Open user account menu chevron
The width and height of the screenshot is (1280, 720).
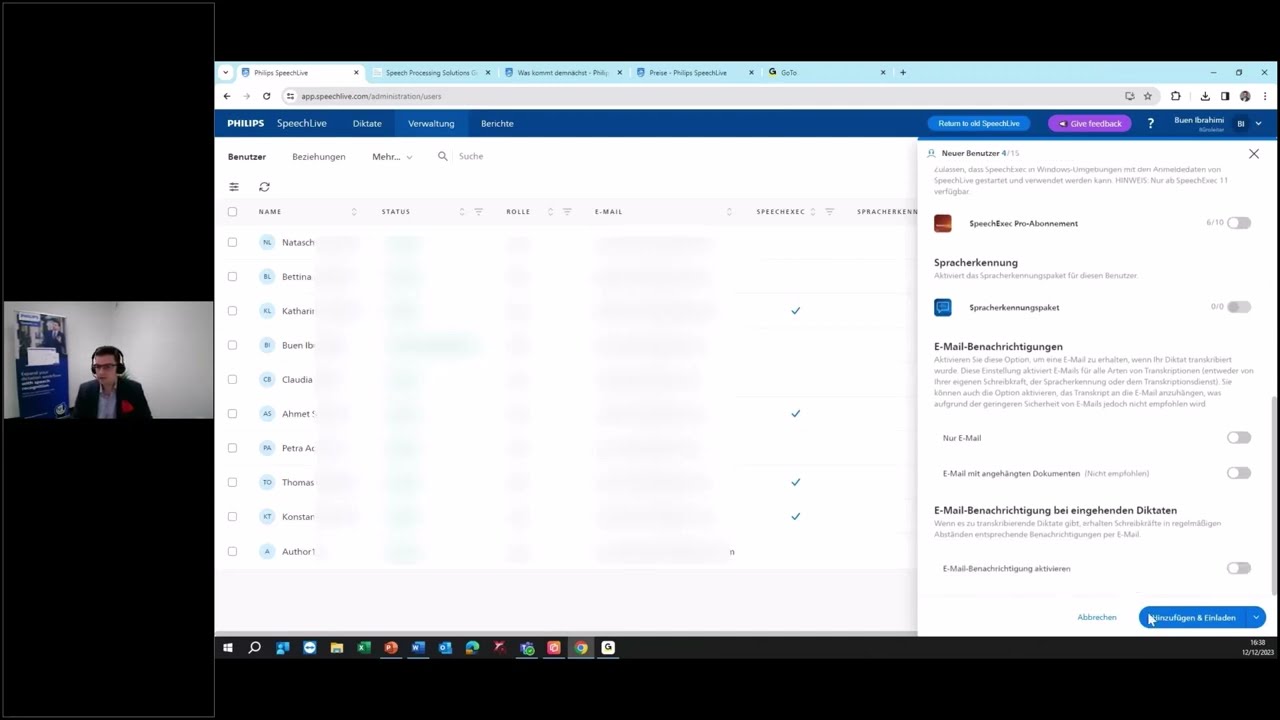pyautogui.click(x=1258, y=123)
